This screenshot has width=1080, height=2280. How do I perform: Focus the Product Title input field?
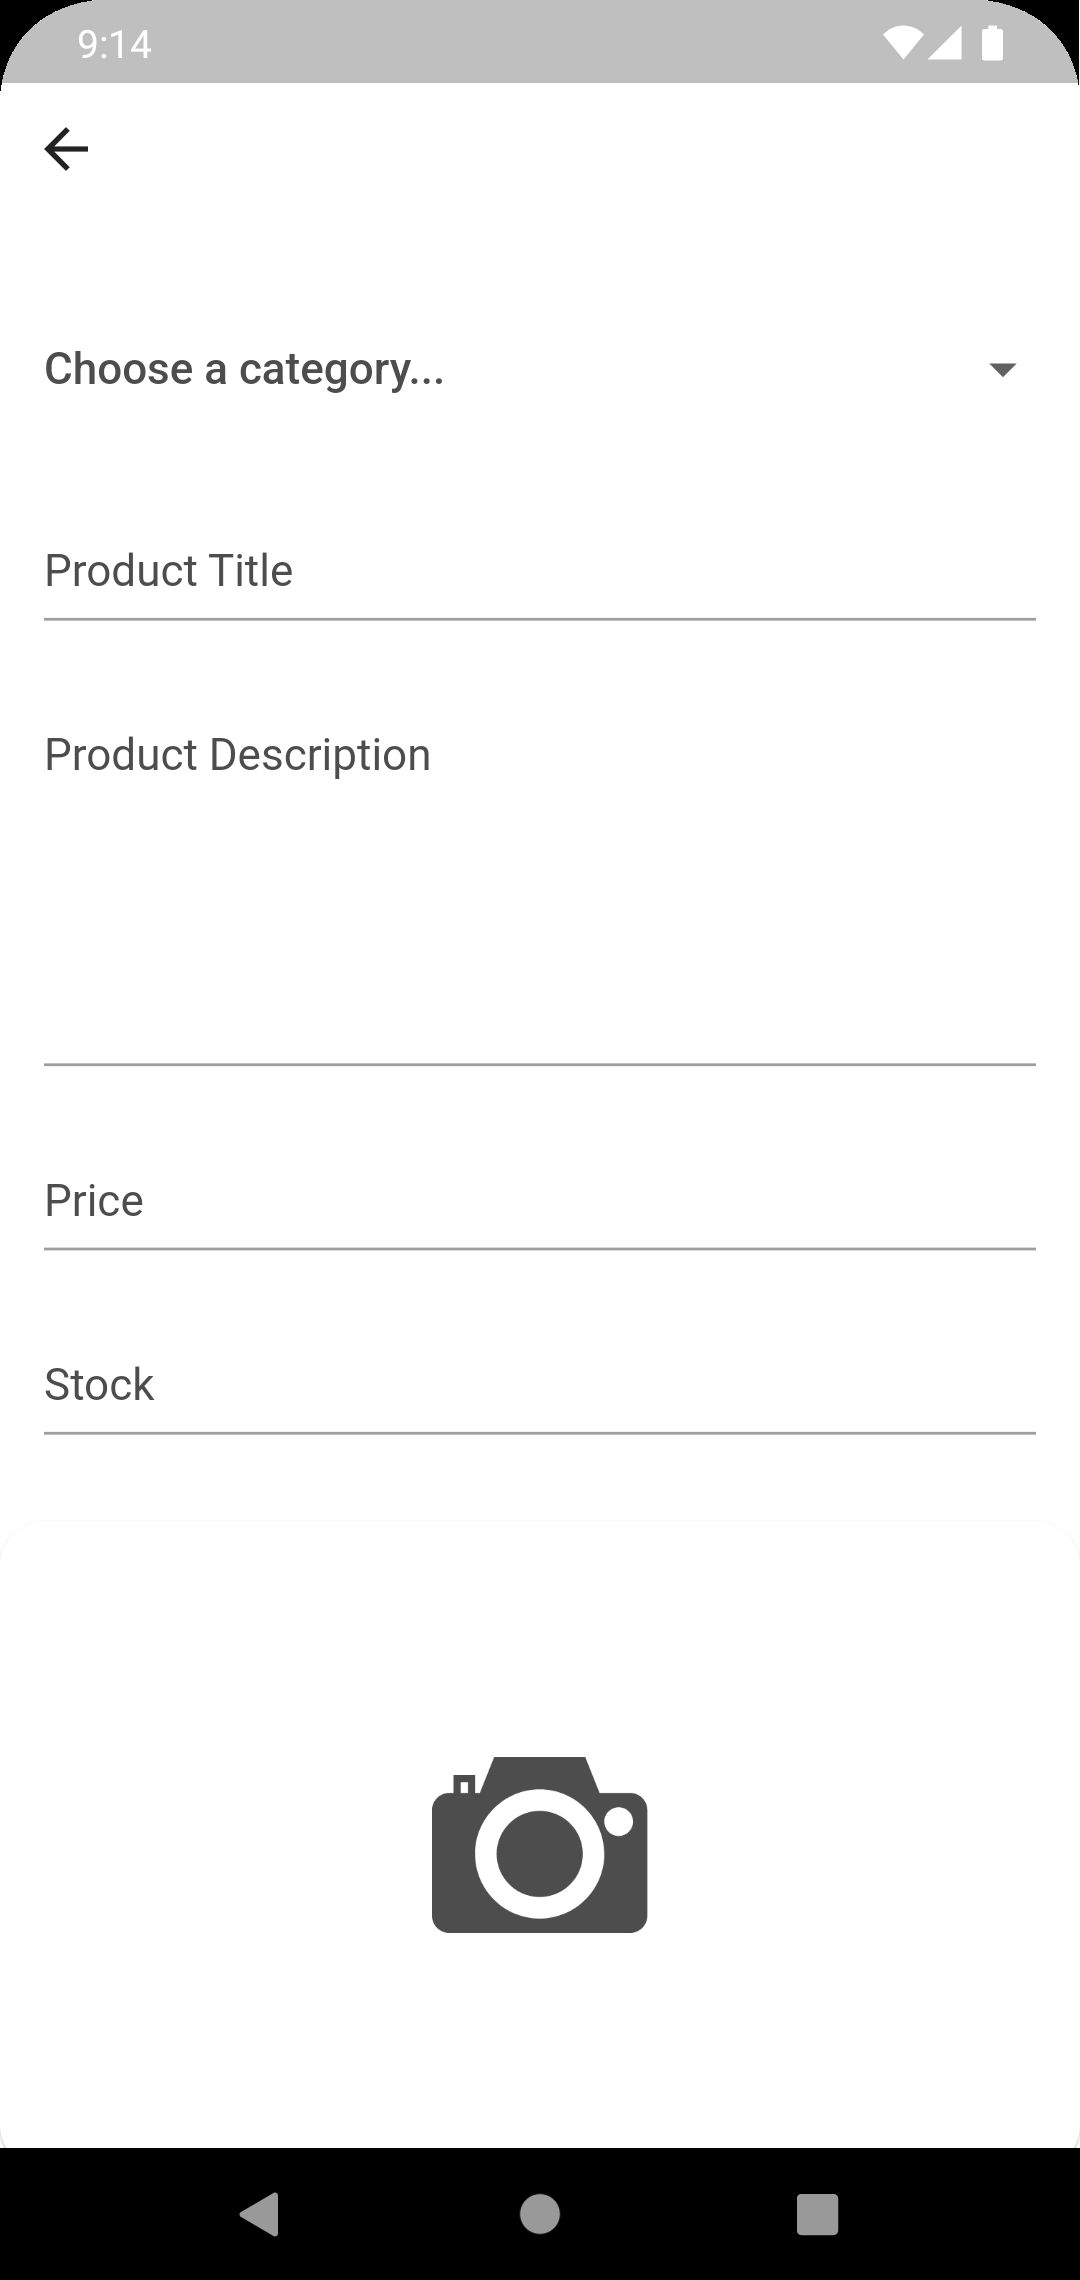pos(539,571)
